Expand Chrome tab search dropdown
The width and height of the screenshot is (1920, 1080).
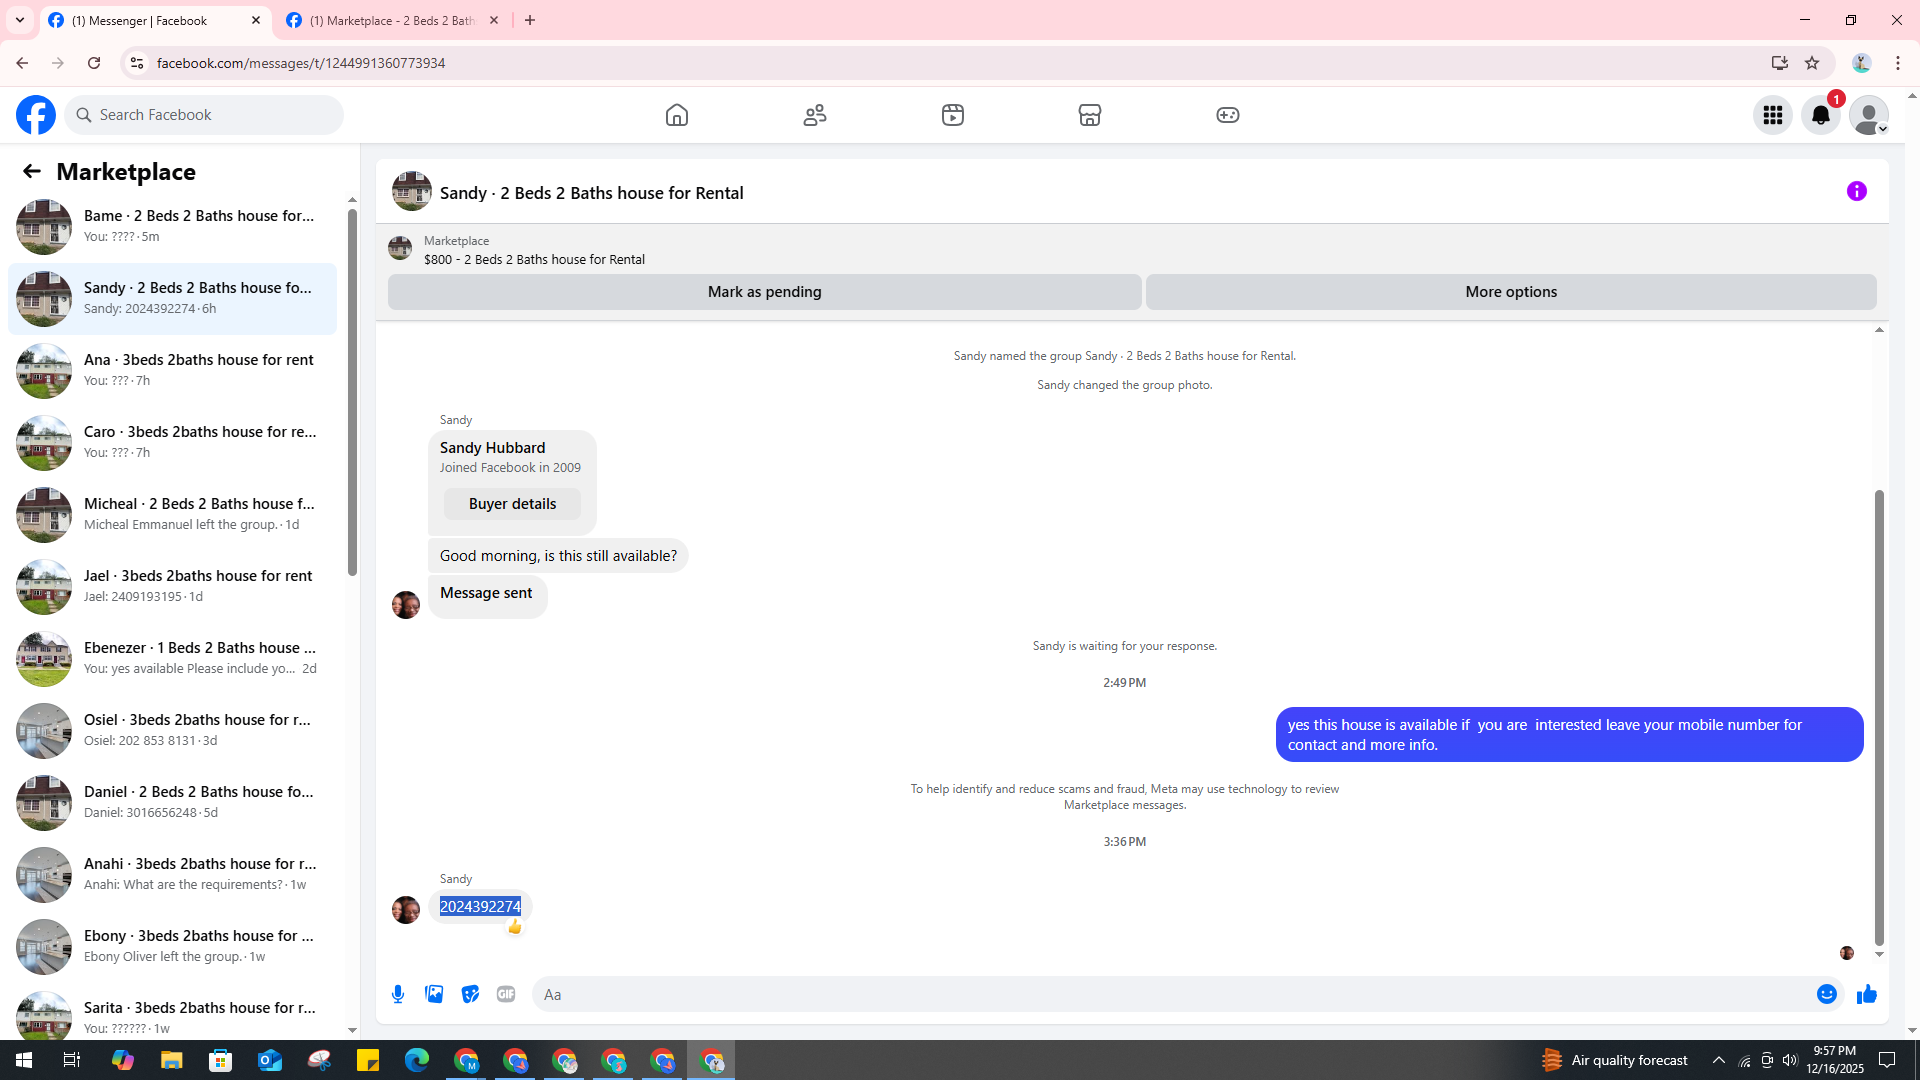pyautogui.click(x=20, y=20)
